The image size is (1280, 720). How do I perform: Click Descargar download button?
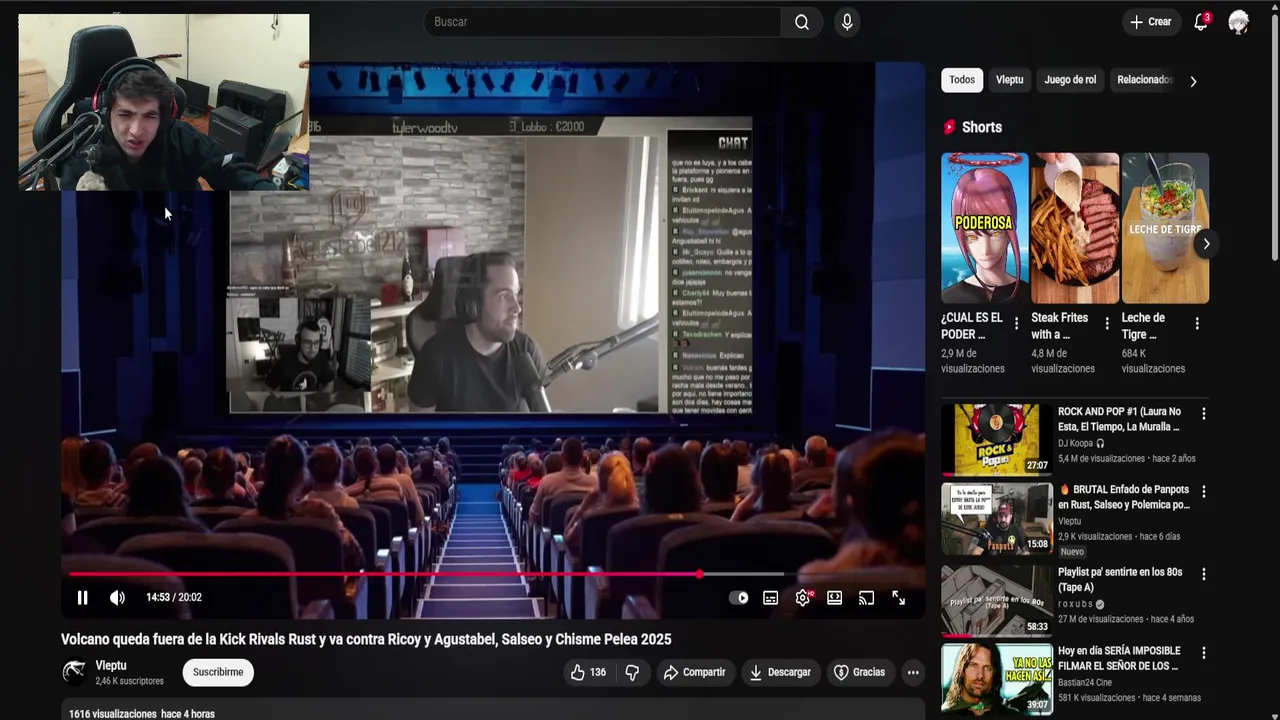tap(780, 672)
